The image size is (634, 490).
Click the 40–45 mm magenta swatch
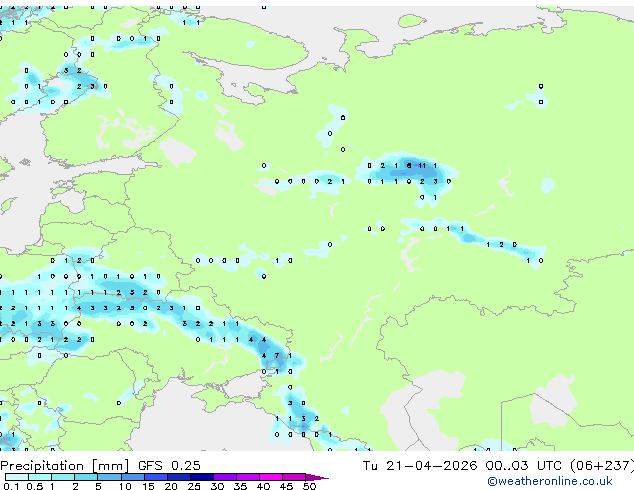coord(271,477)
